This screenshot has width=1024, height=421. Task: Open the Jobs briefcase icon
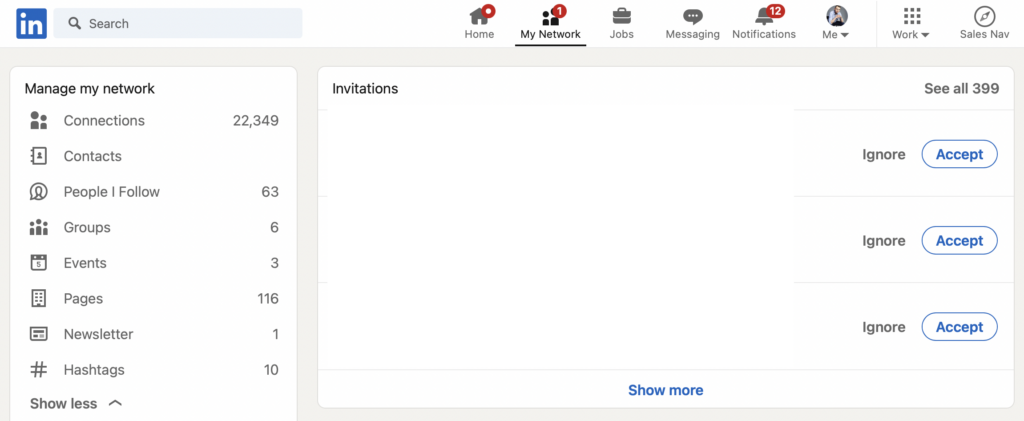[621, 16]
